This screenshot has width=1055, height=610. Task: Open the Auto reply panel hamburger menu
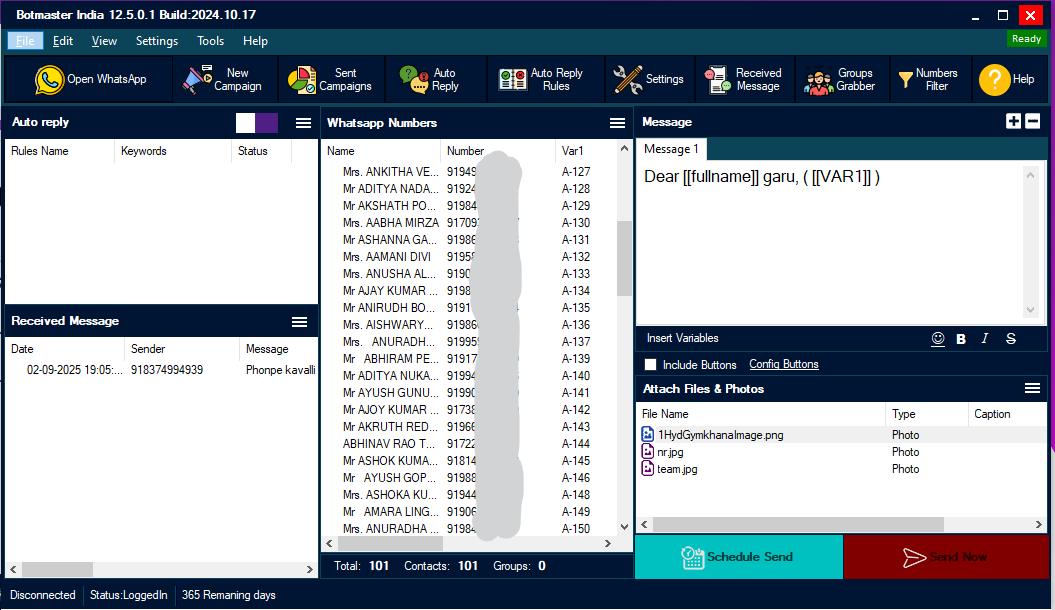(303, 122)
